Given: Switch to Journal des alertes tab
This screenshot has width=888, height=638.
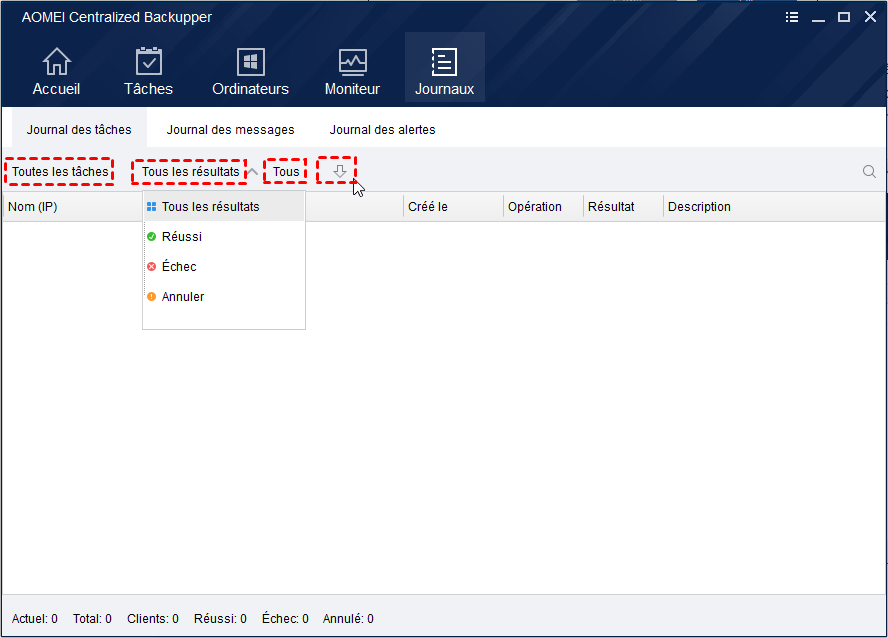Looking at the screenshot, I should [x=382, y=130].
